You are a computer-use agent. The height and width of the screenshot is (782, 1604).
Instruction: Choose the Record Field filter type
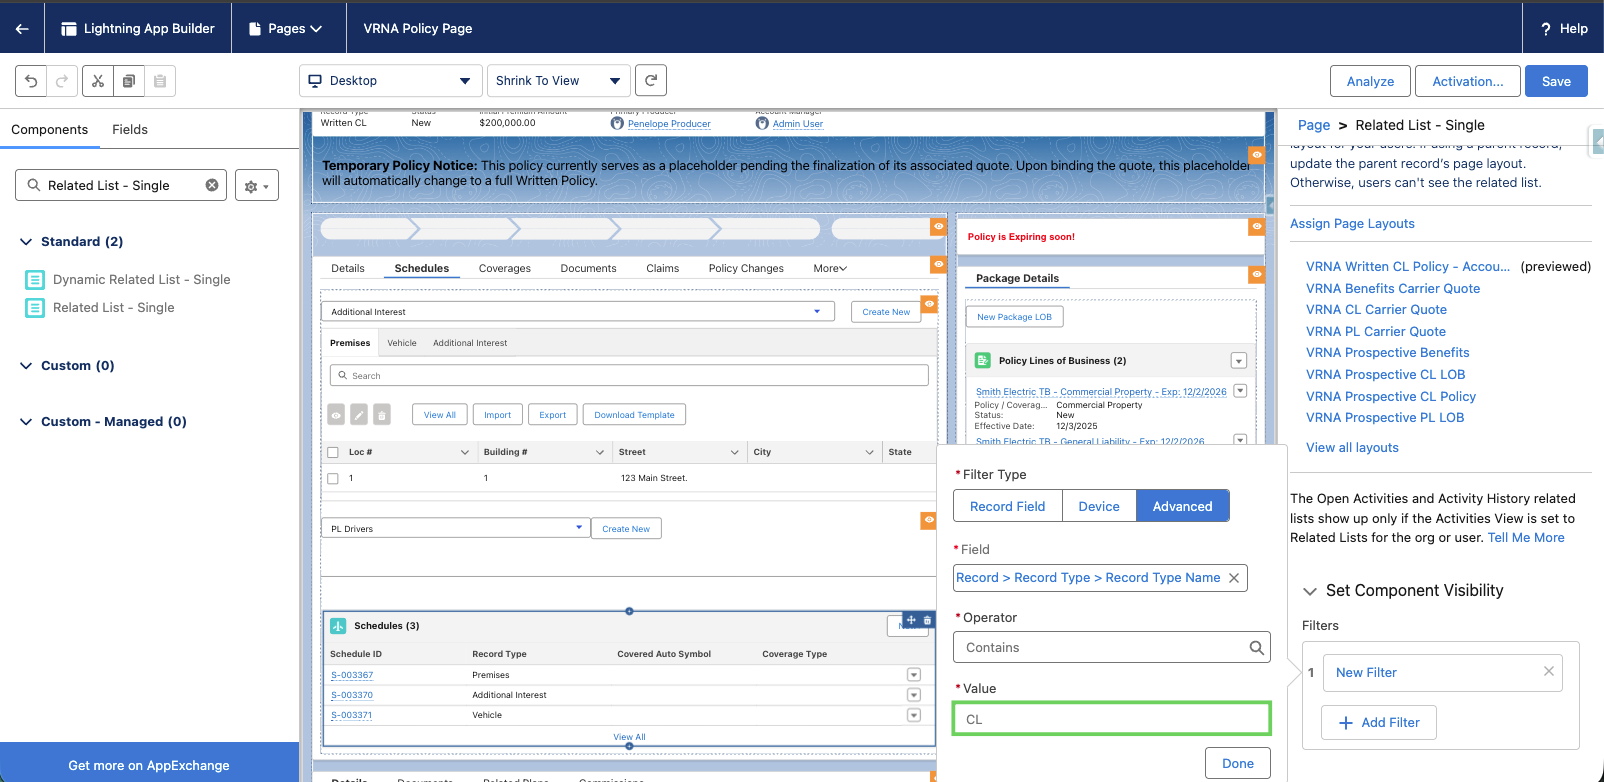(1008, 506)
